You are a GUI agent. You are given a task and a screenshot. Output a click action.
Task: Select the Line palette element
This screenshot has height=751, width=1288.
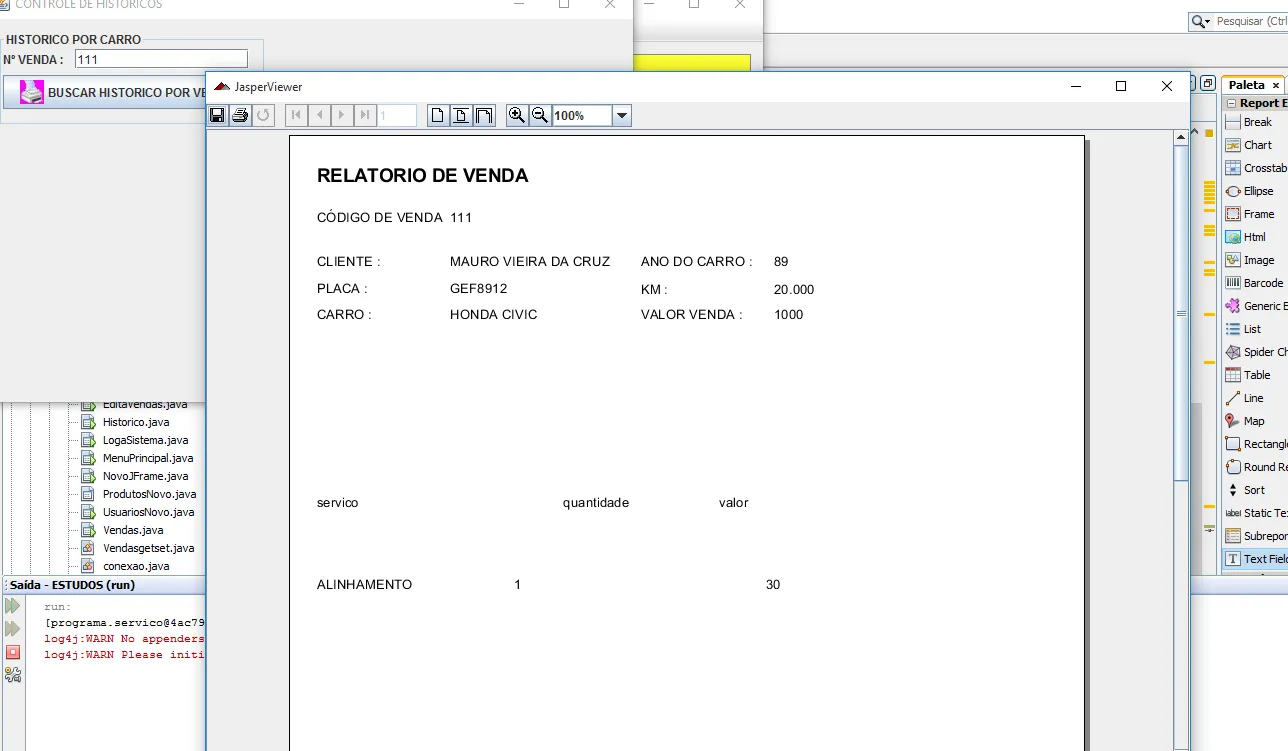1257,398
